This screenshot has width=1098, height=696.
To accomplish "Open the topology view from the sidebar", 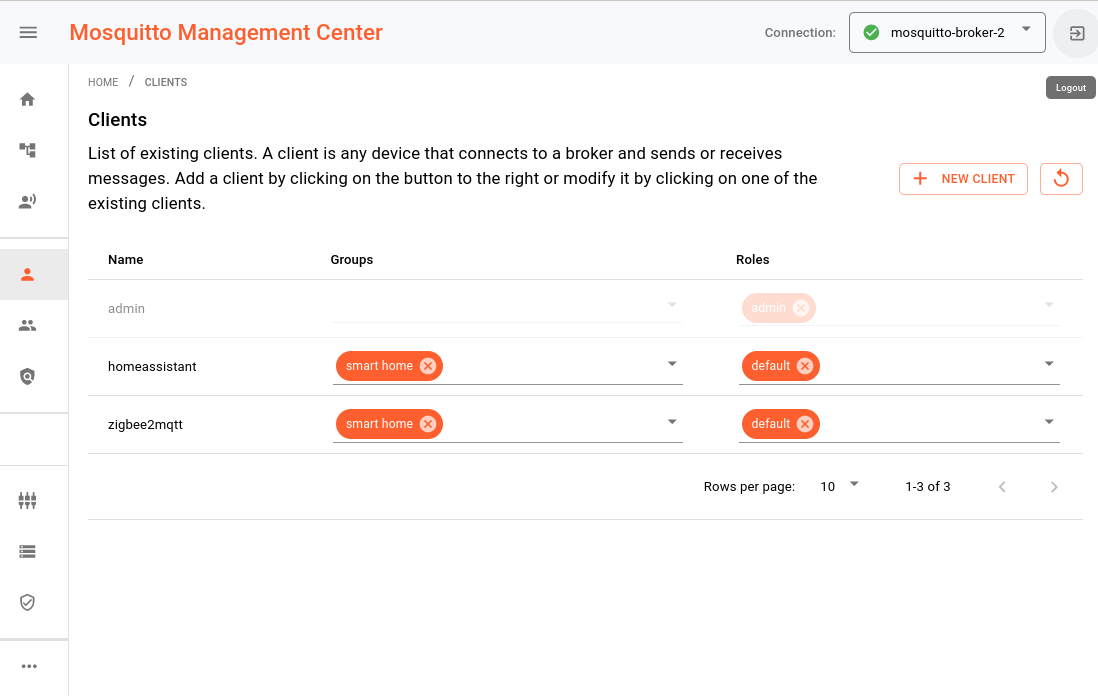I will [x=27, y=149].
